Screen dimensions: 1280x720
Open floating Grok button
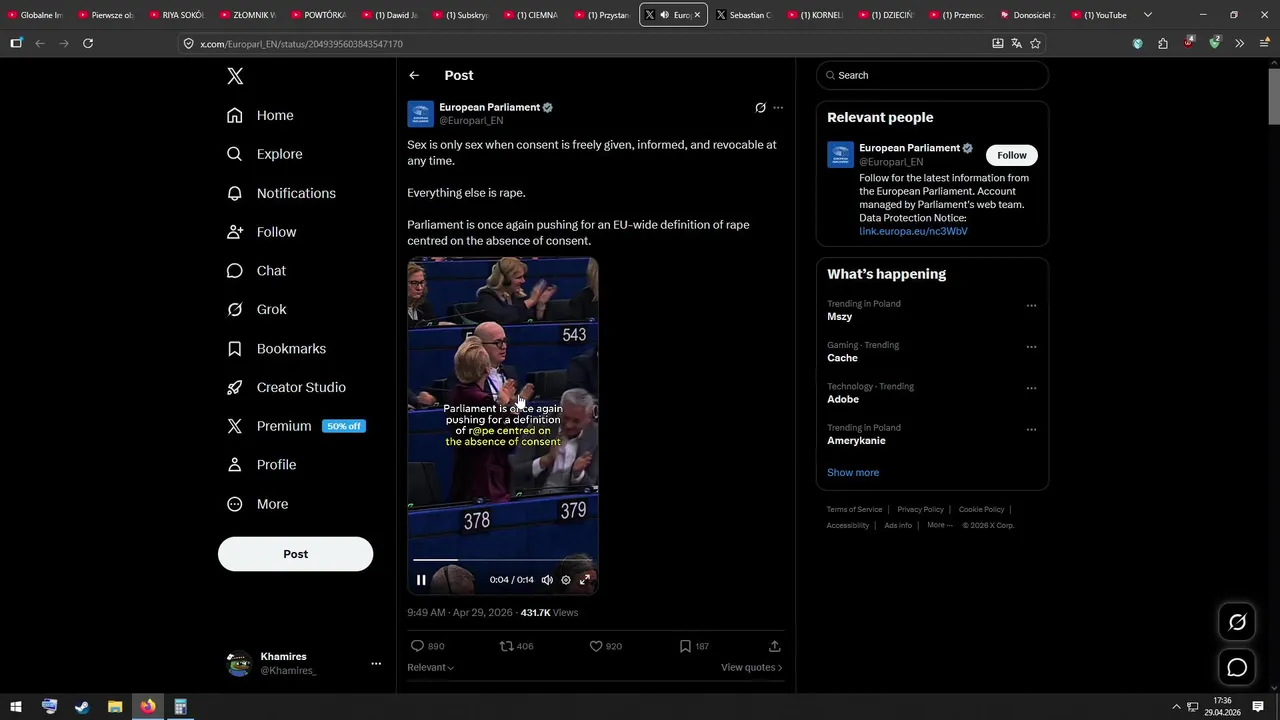(1237, 622)
